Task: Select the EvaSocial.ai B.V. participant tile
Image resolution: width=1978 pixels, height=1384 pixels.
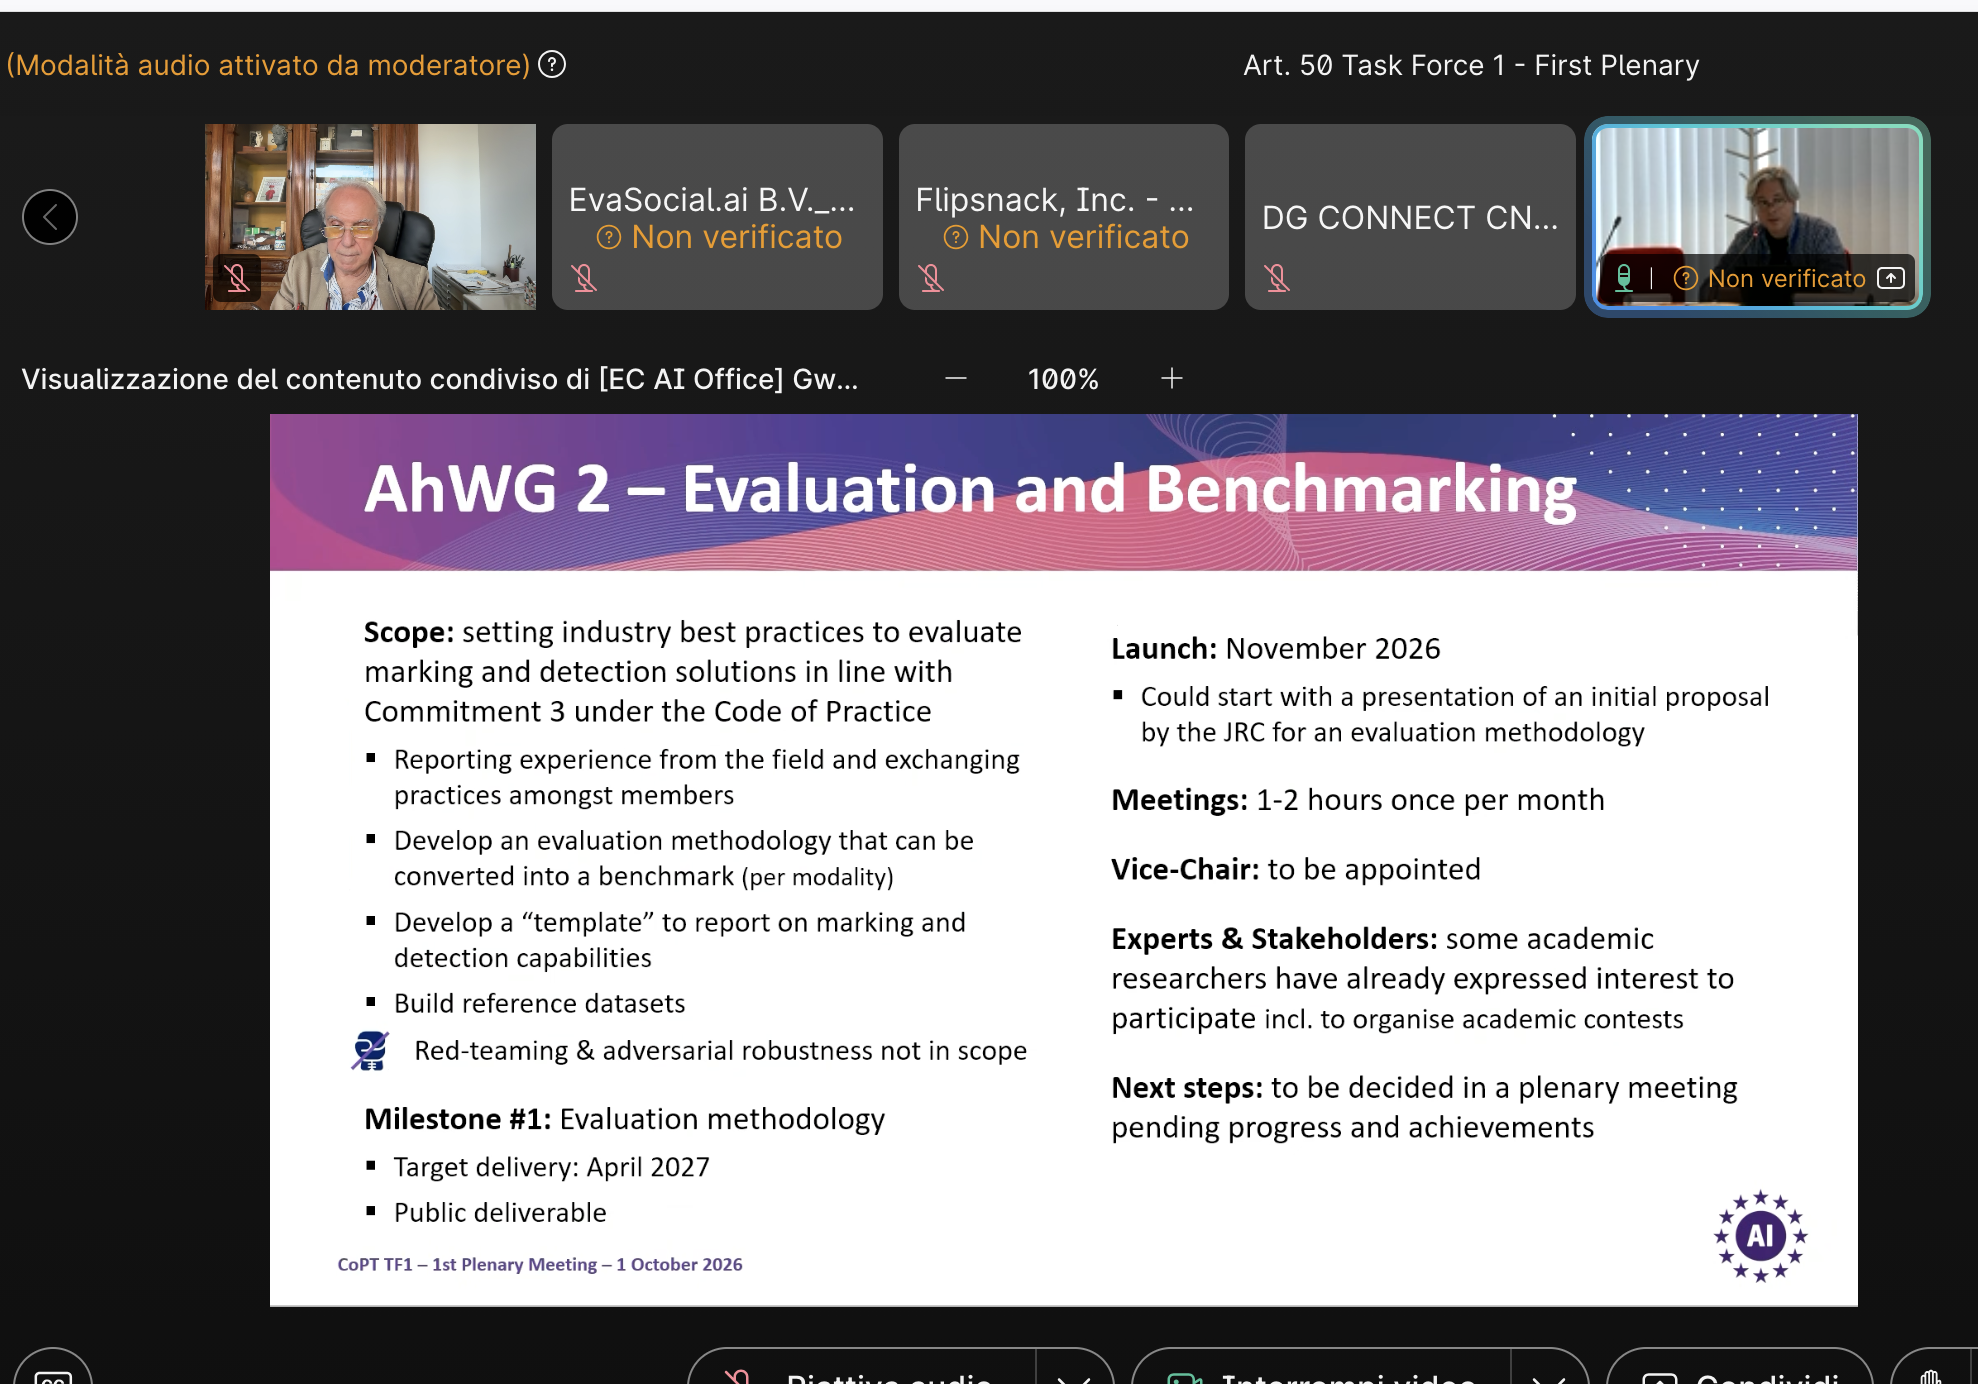Action: (x=717, y=217)
